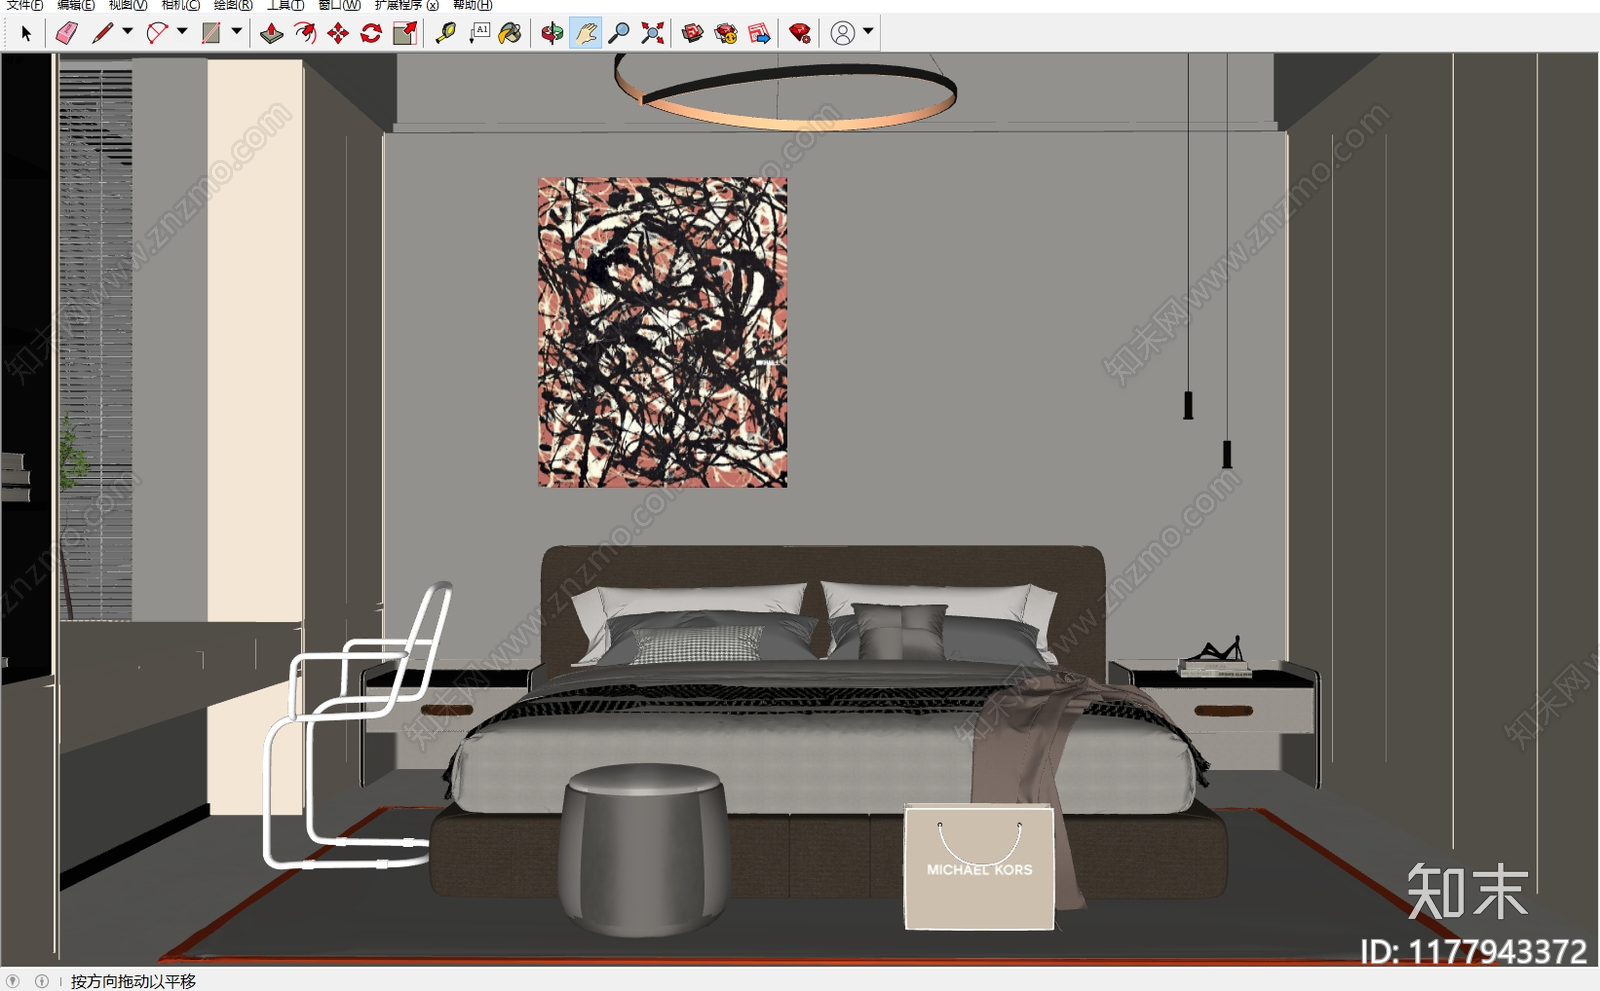Click Zoom Extents tool
Viewport: 1600px width, 991px height.
(652, 33)
